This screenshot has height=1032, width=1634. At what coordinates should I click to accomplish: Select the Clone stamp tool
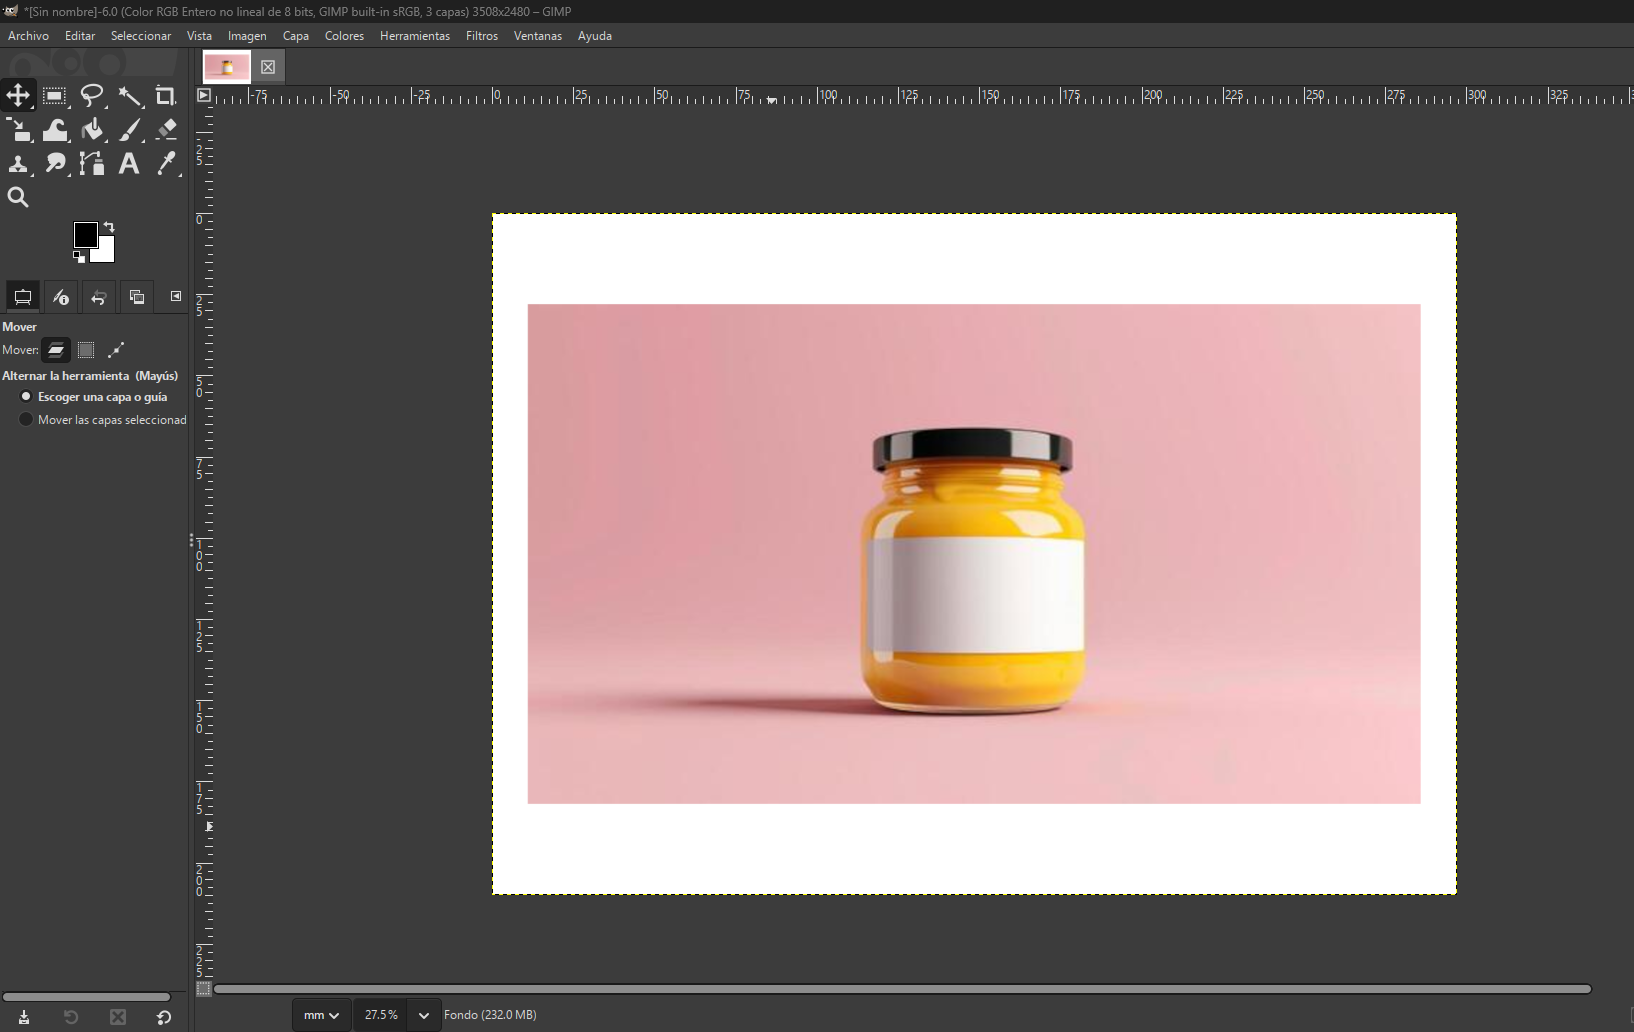pyautogui.click(x=18, y=165)
